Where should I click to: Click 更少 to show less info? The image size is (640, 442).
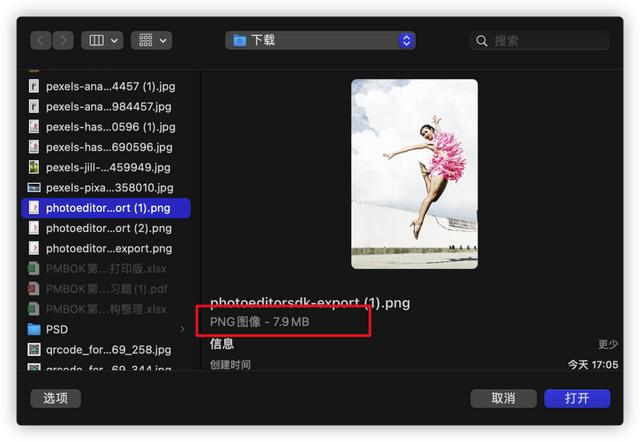(608, 344)
